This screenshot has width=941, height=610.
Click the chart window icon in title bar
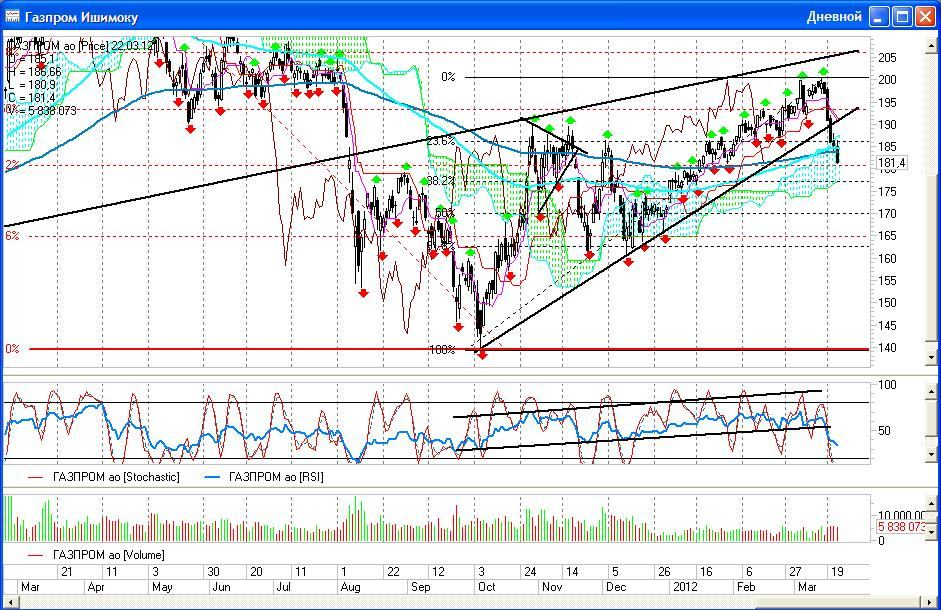click(12, 16)
